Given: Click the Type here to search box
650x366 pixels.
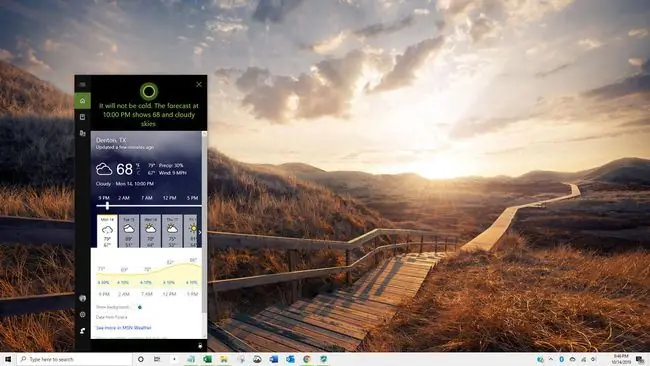Looking at the screenshot, I should [75, 359].
